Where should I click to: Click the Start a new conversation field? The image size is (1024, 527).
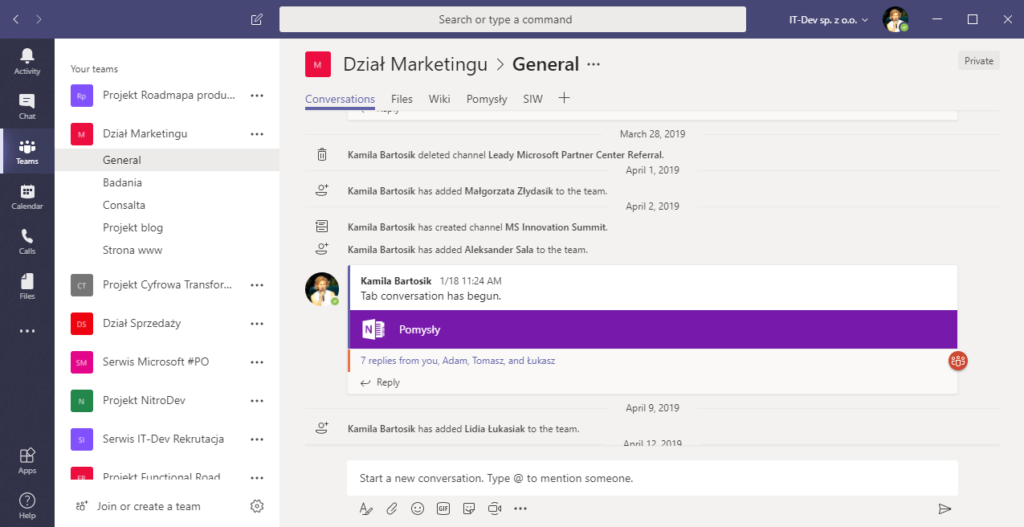point(652,478)
